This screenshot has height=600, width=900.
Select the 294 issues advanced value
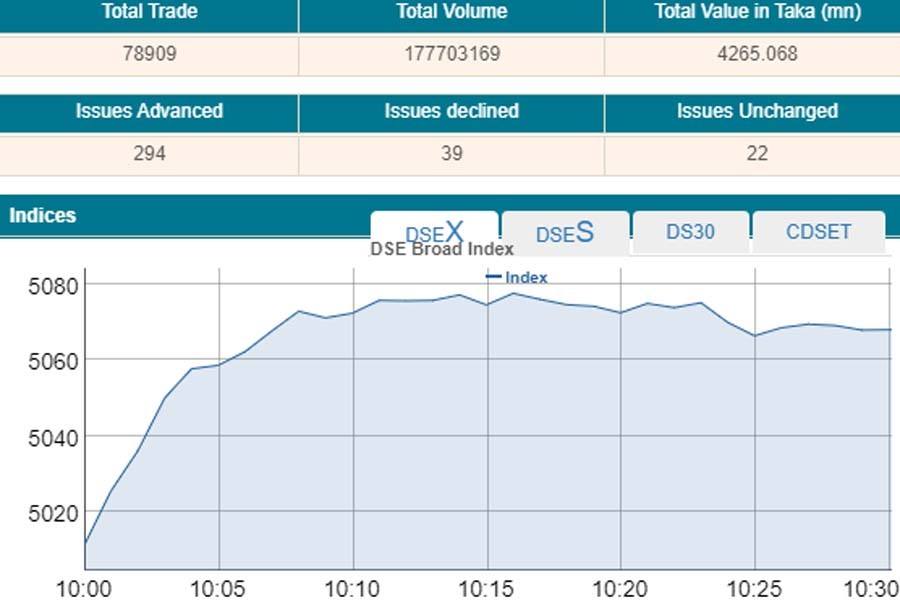click(149, 153)
